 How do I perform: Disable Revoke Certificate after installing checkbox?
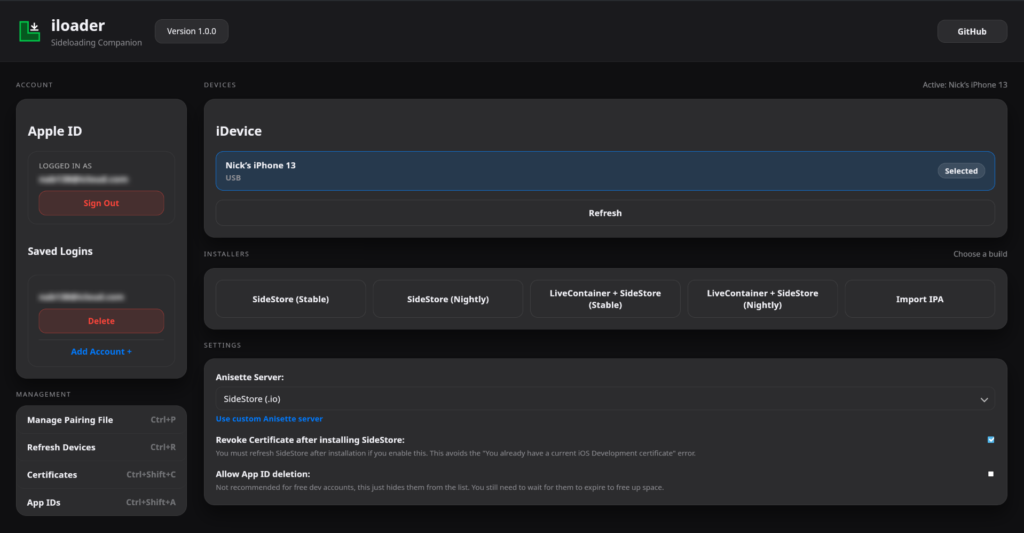[x=990, y=440]
